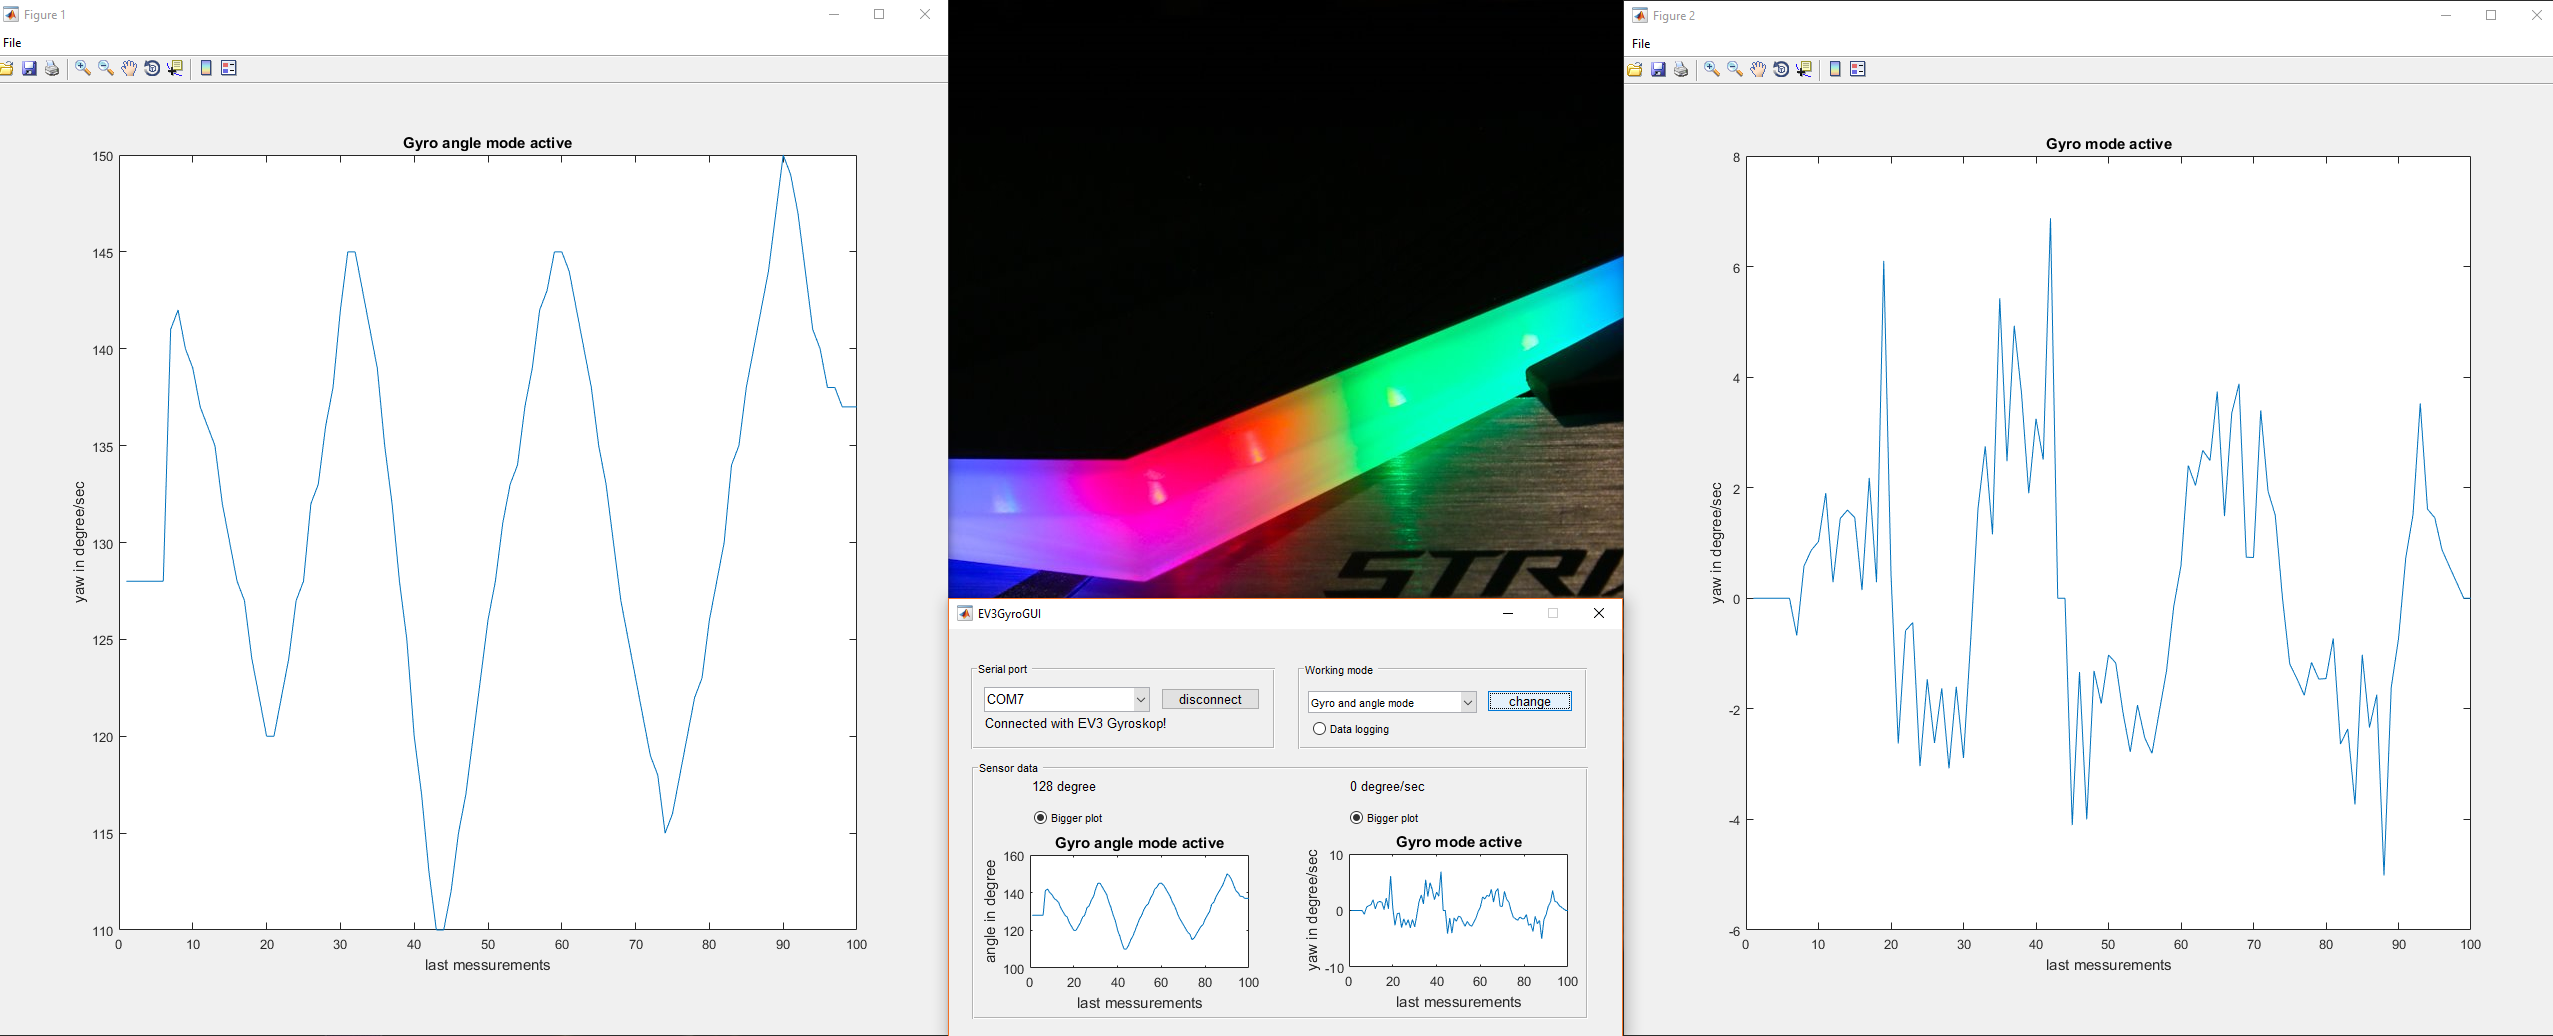Enable the Data logging option
The height and width of the screenshot is (1036, 2553).
click(x=1320, y=729)
